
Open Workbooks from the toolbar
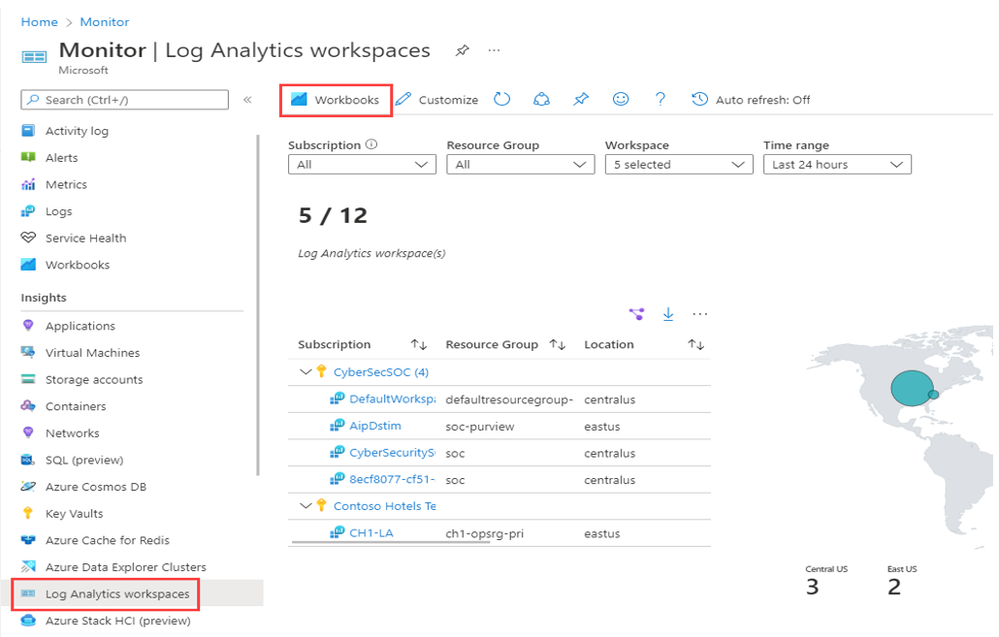(335, 100)
